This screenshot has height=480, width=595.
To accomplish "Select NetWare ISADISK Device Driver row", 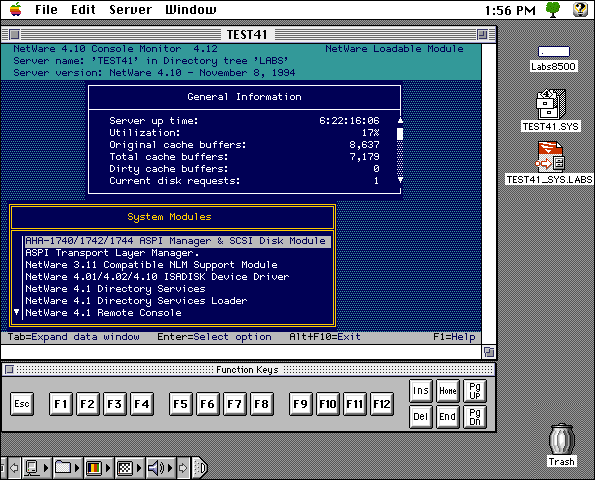I will (x=178, y=277).
